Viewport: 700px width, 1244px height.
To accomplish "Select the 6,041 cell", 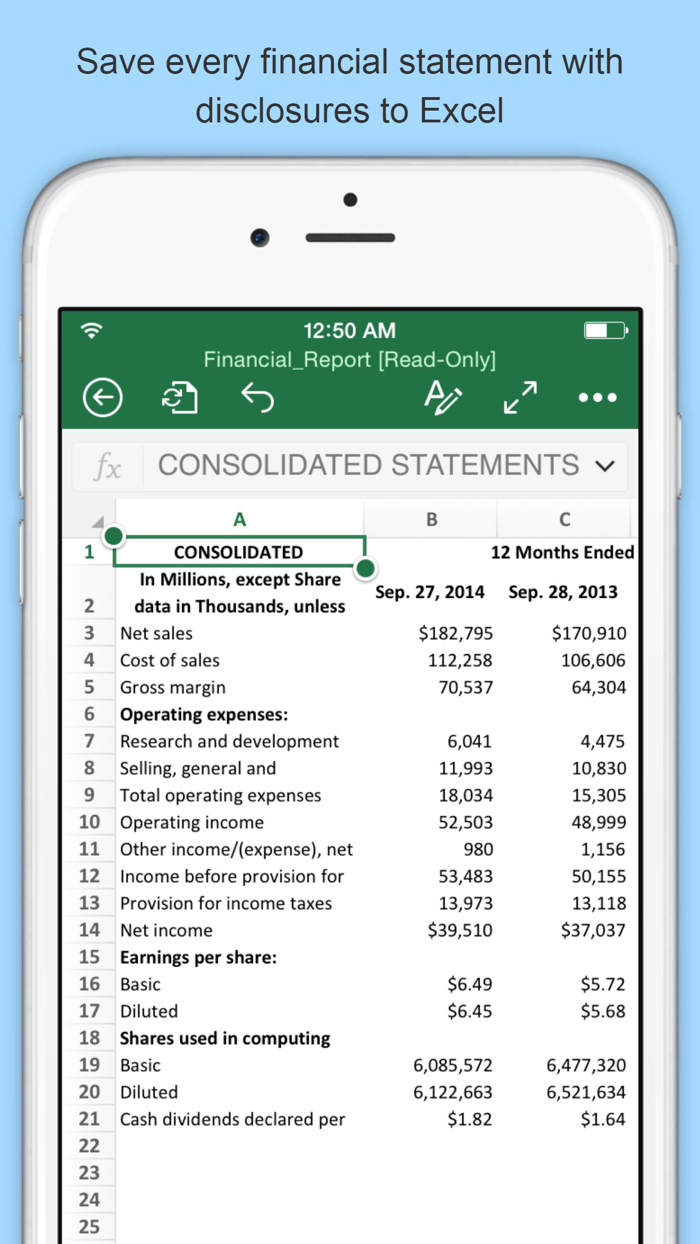I will coord(470,741).
